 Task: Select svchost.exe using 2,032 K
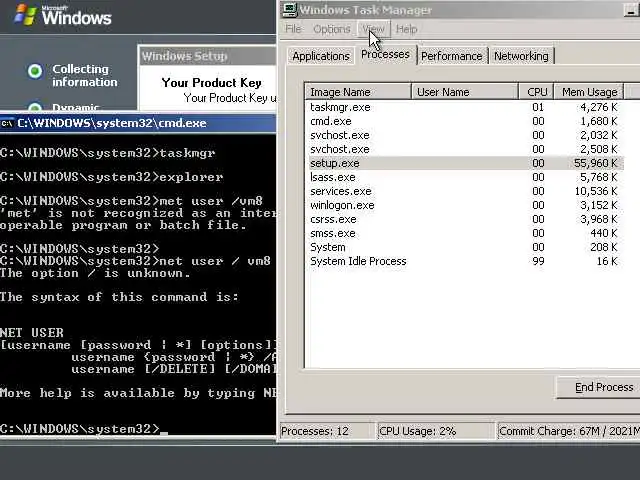(x=464, y=135)
